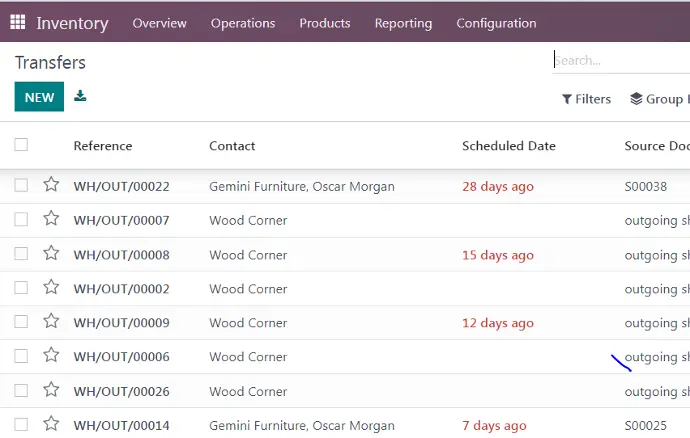
Task: Click the star next to WH/OUT/00014
Action: pyautogui.click(x=51, y=424)
